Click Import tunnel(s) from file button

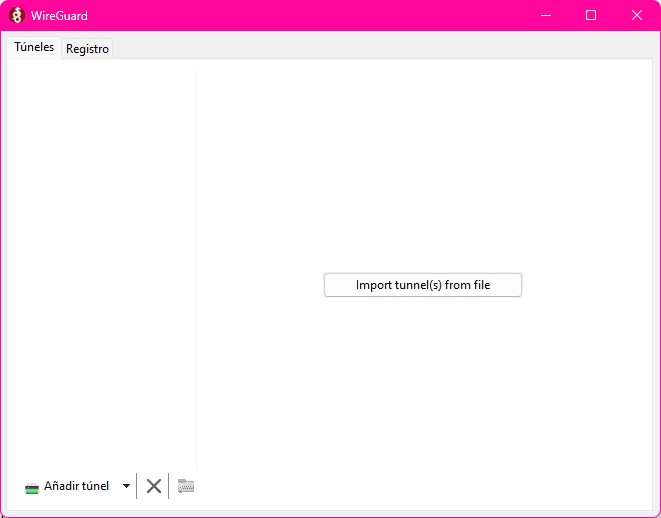[x=423, y=285]
